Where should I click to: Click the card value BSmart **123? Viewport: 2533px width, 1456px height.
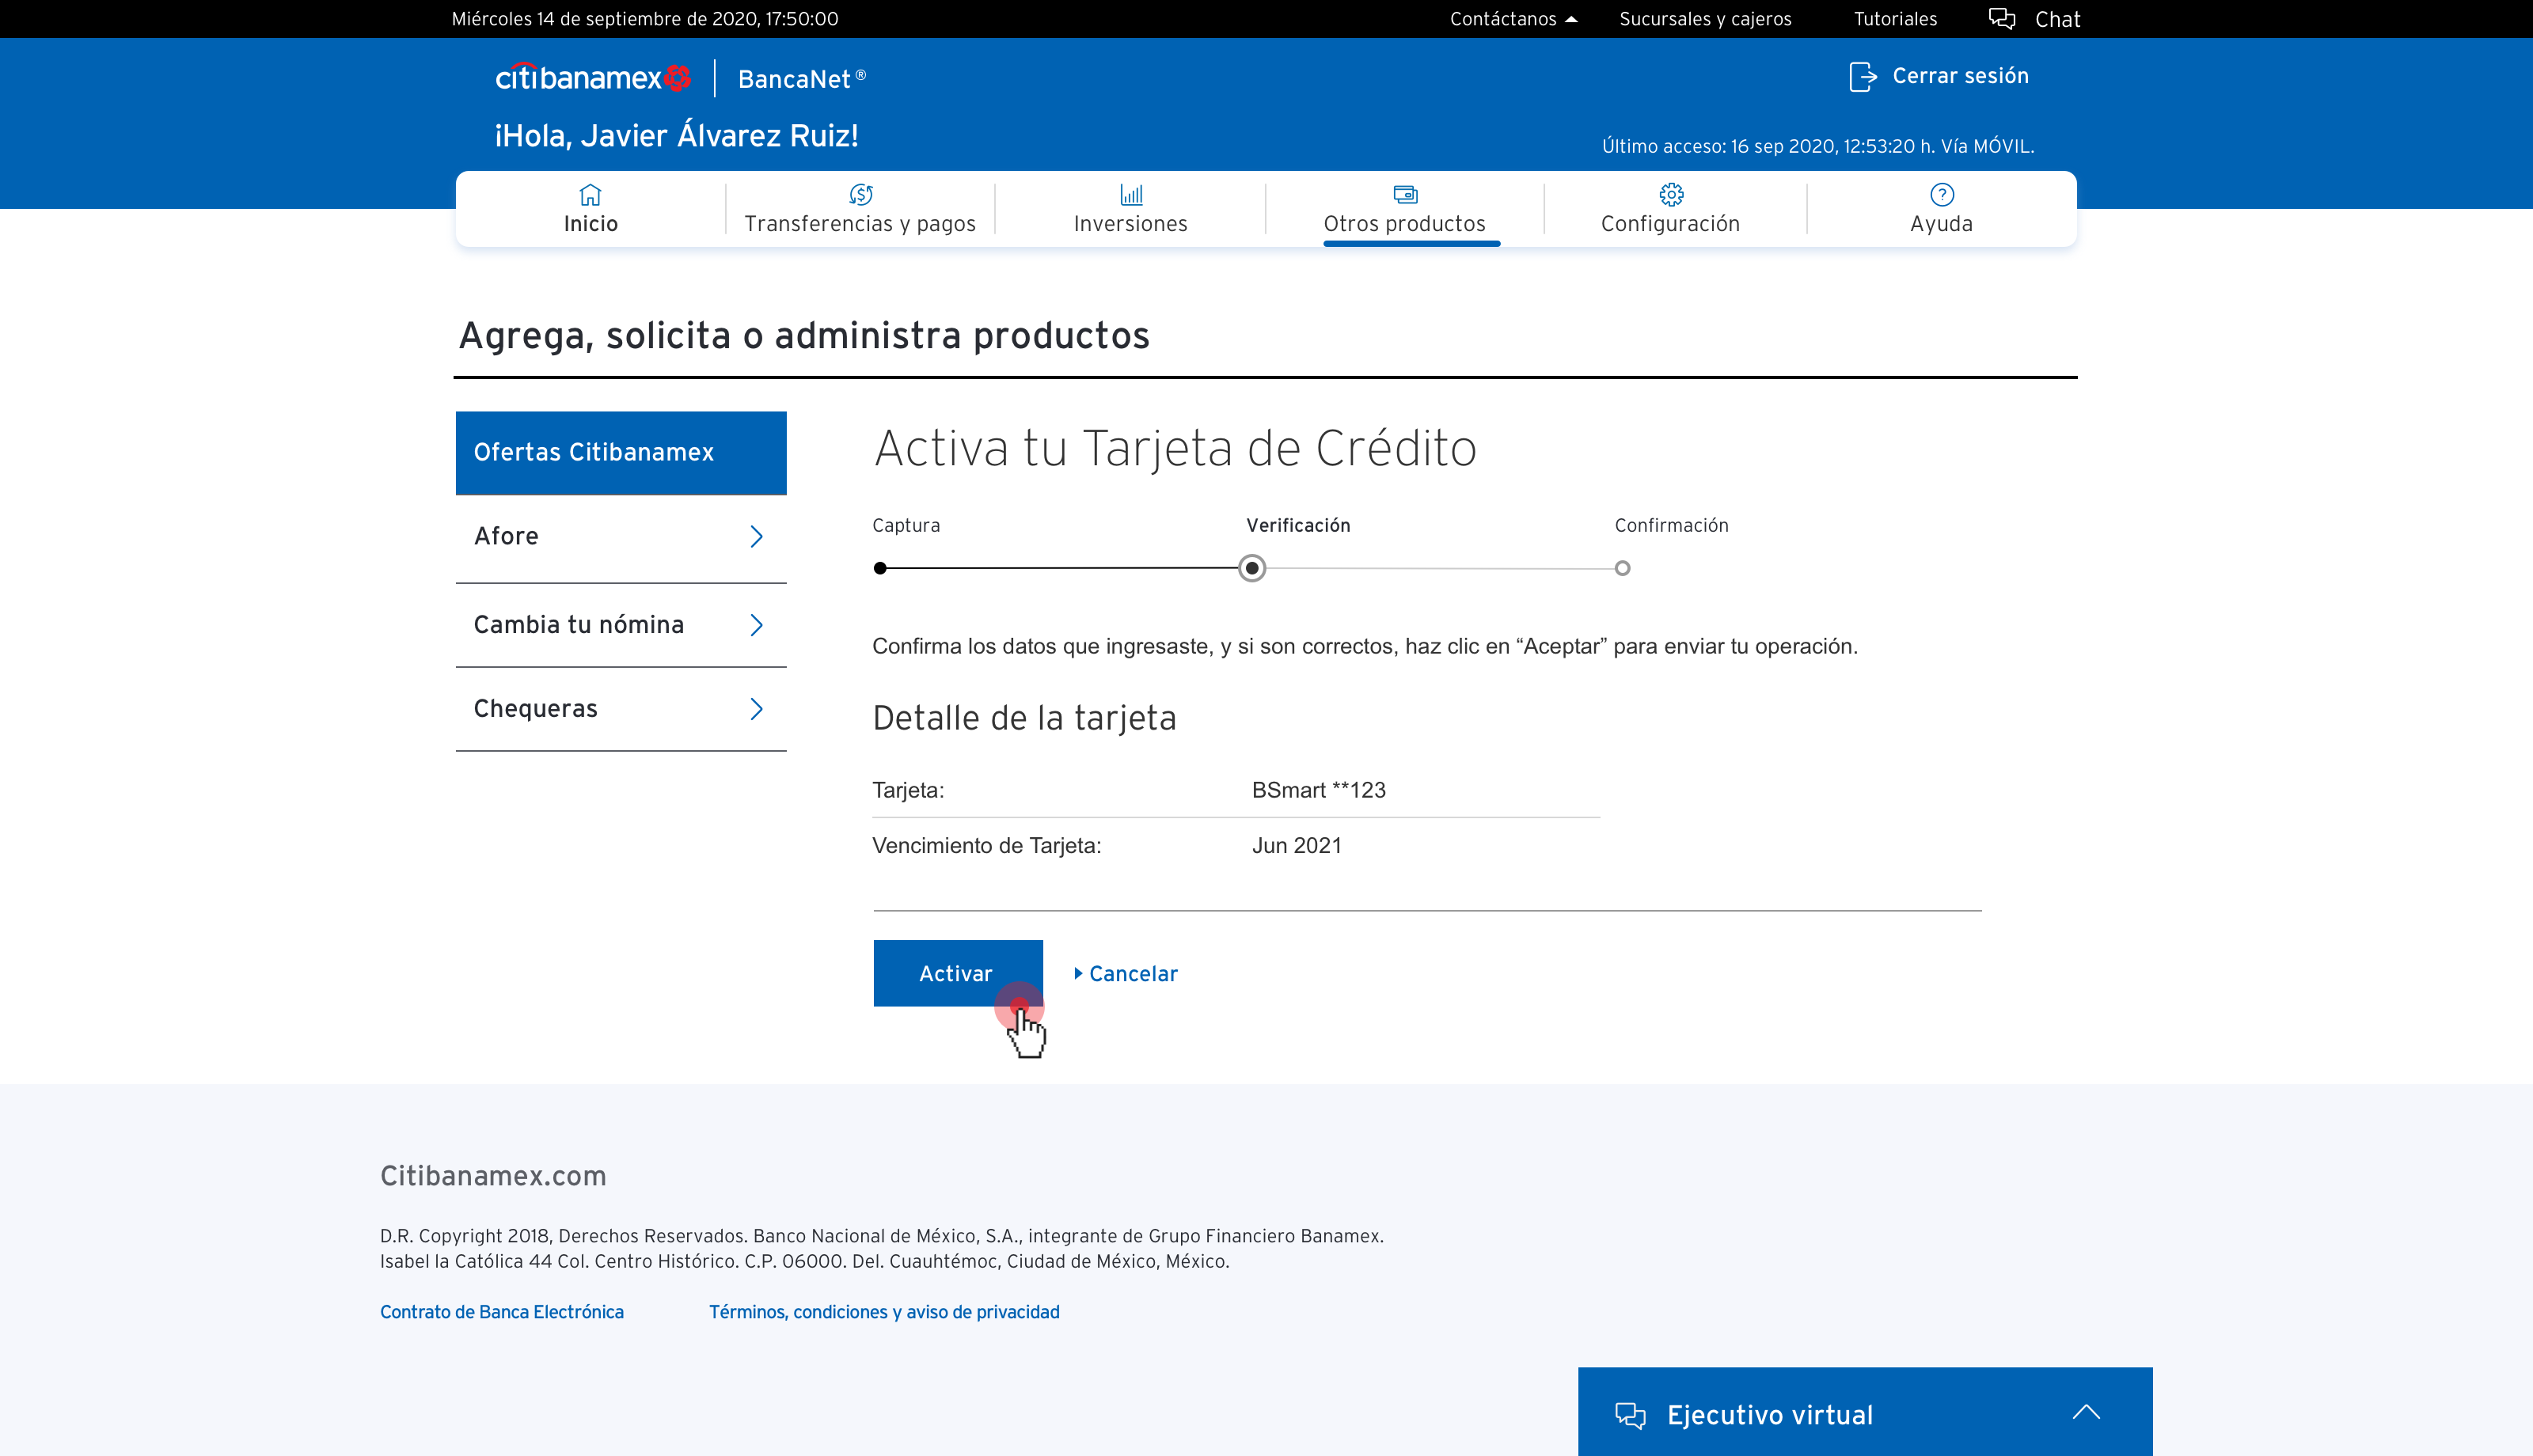1318,790
